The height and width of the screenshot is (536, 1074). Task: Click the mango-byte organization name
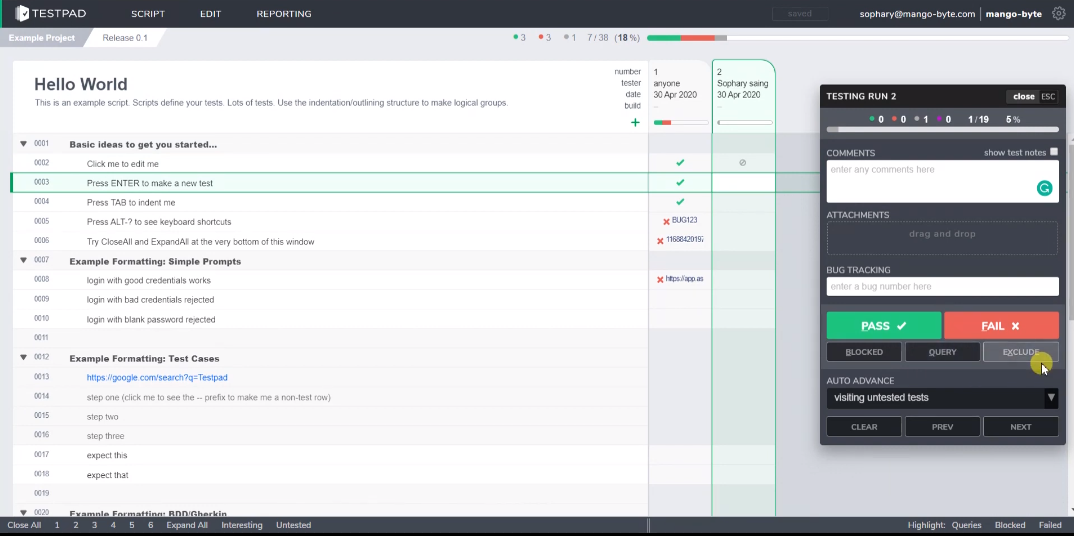[1014, 14]
